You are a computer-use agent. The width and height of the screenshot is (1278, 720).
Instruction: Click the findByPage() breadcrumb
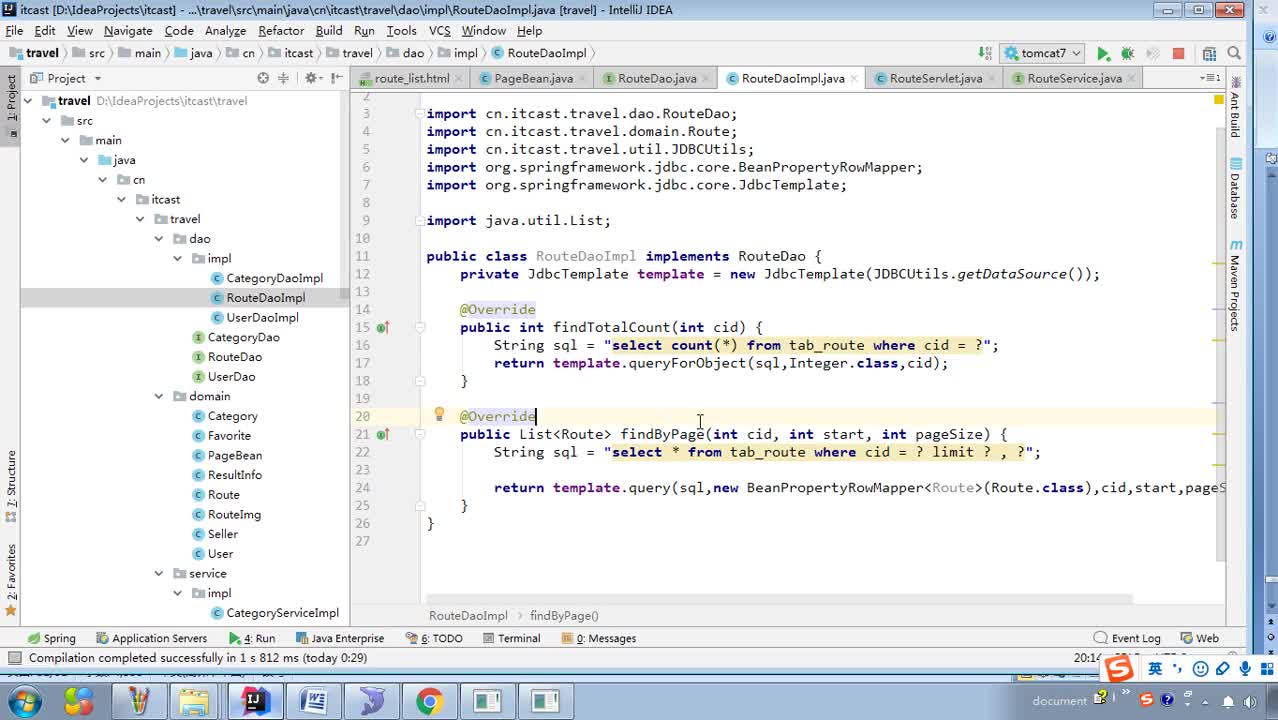click(x=564, y=616)
